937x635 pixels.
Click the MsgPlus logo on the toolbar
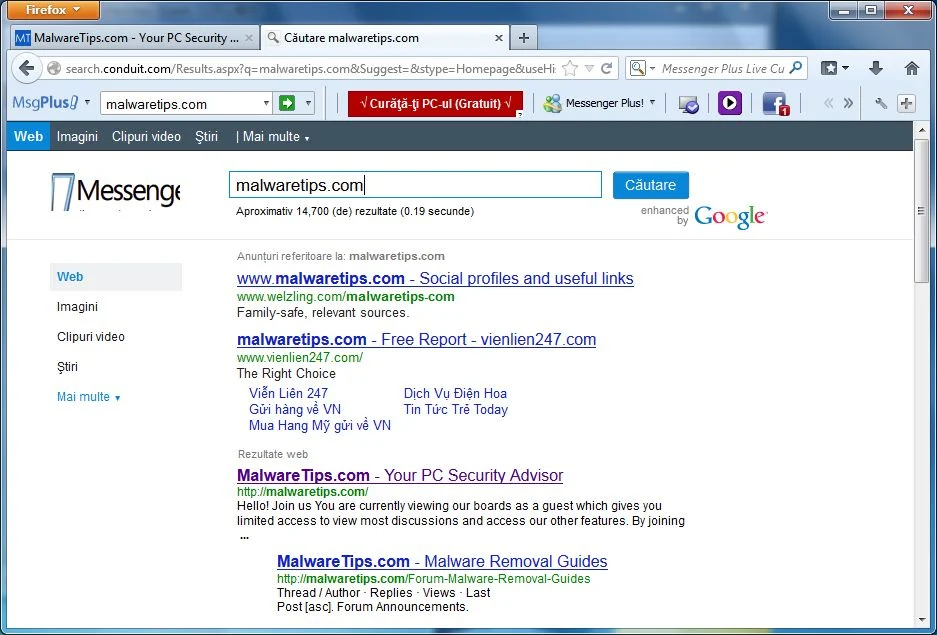pyautogui.click(x=45, y=103)
